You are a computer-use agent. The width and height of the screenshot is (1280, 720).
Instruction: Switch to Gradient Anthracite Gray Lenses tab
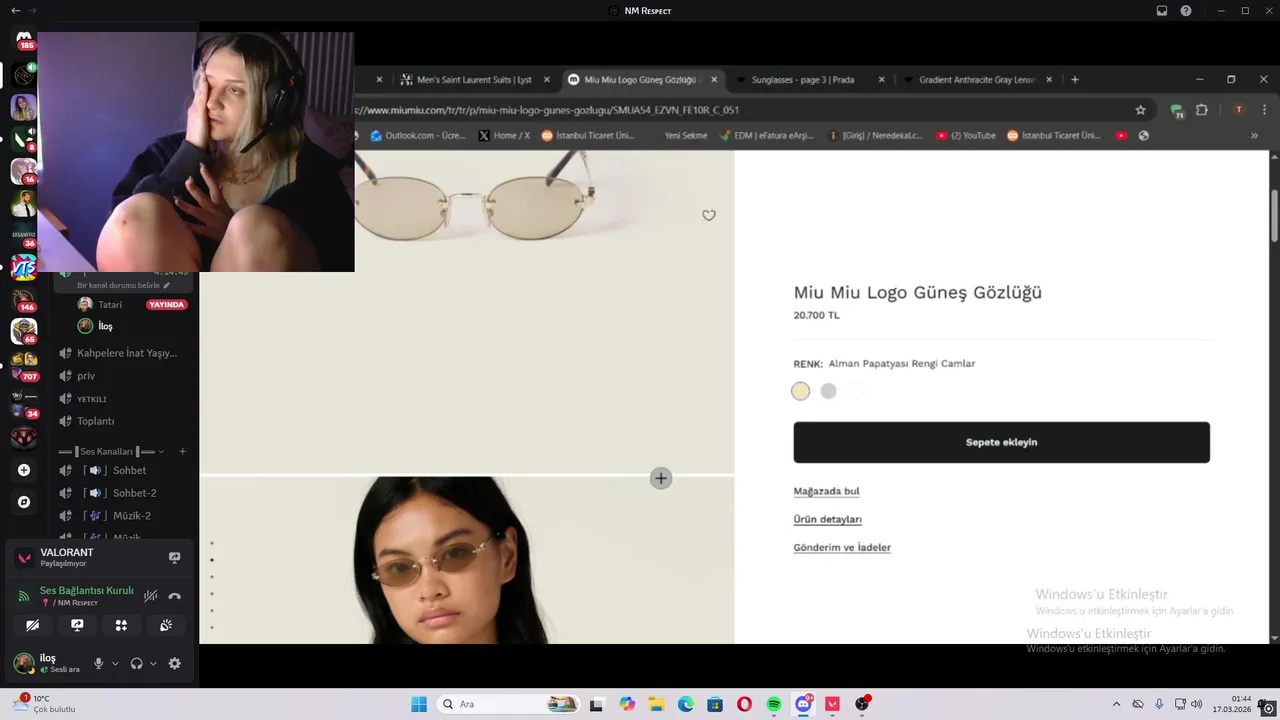[x=977, y=79]
